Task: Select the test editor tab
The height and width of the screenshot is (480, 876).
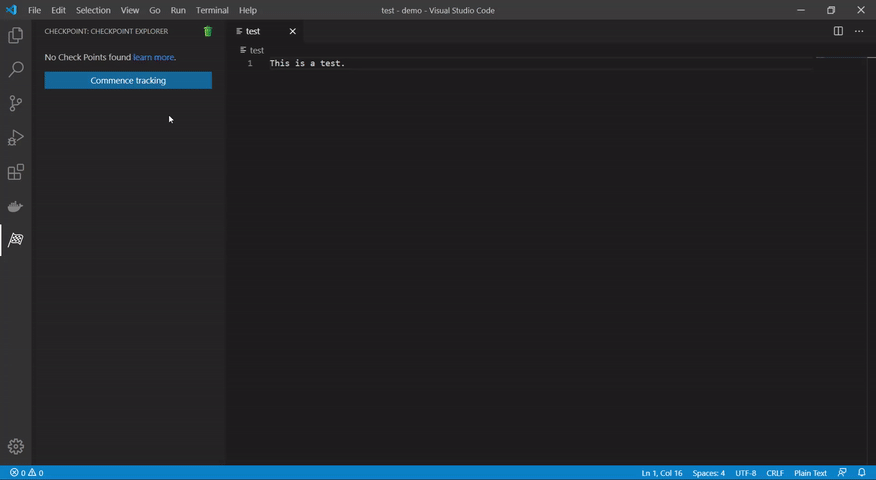Action: tap(266, 31)
